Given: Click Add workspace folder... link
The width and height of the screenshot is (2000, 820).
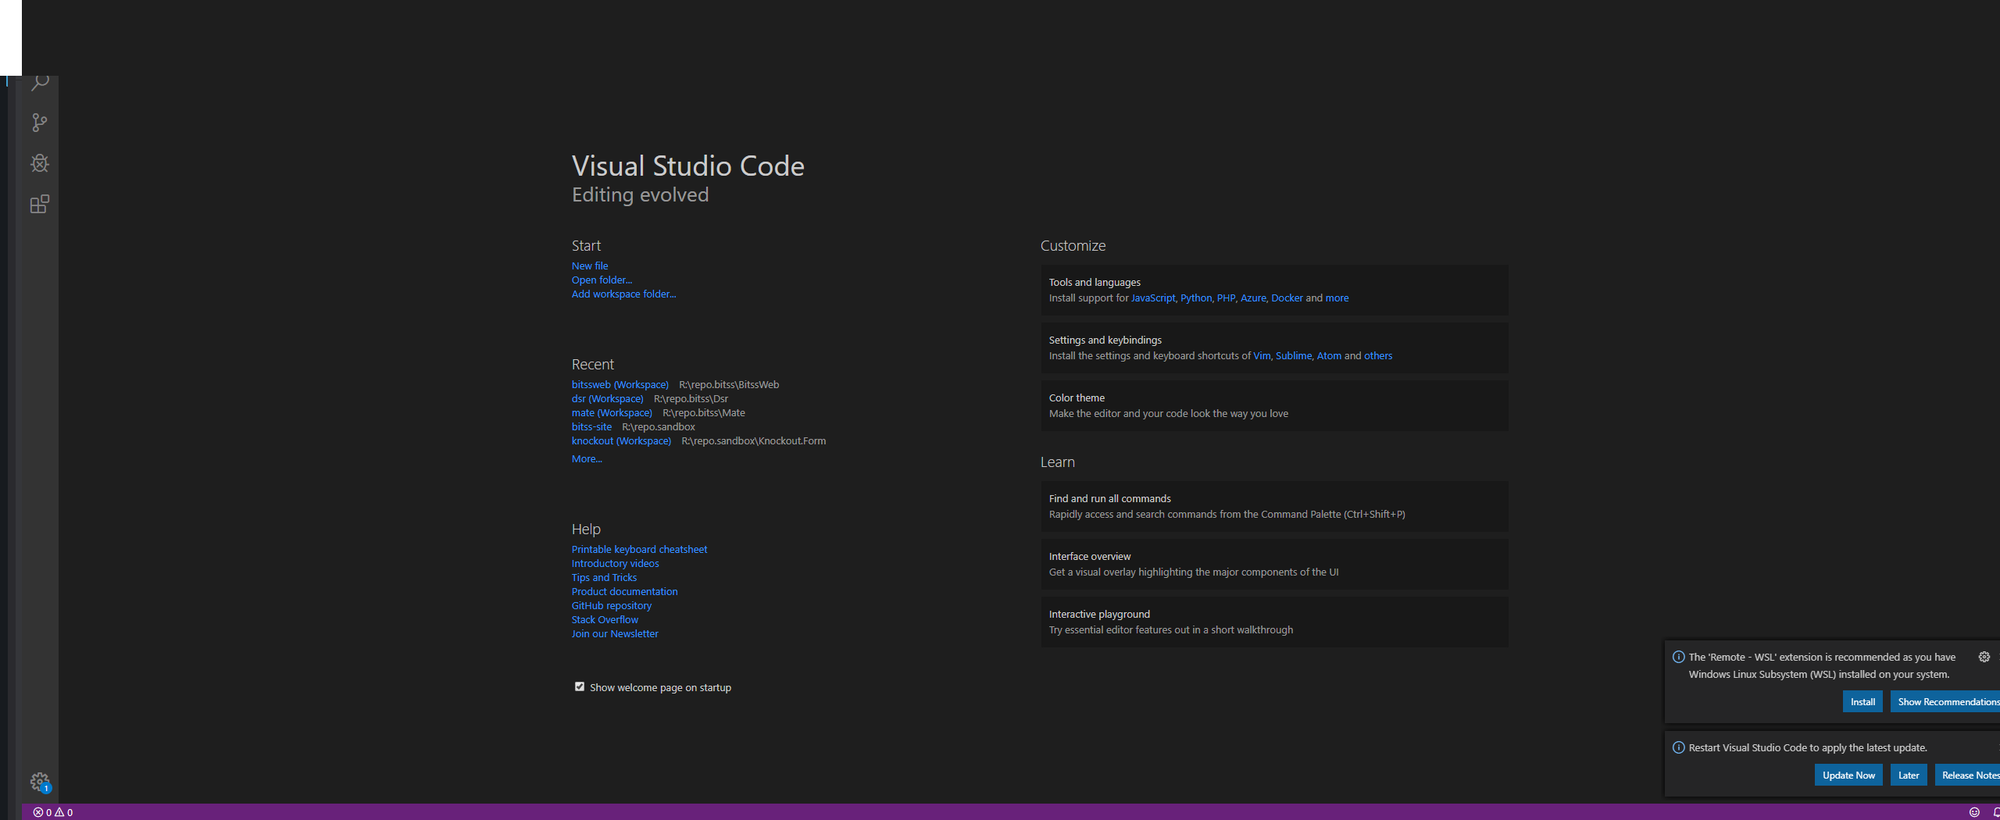Looking at the screenshot, I should coord(624,294).
